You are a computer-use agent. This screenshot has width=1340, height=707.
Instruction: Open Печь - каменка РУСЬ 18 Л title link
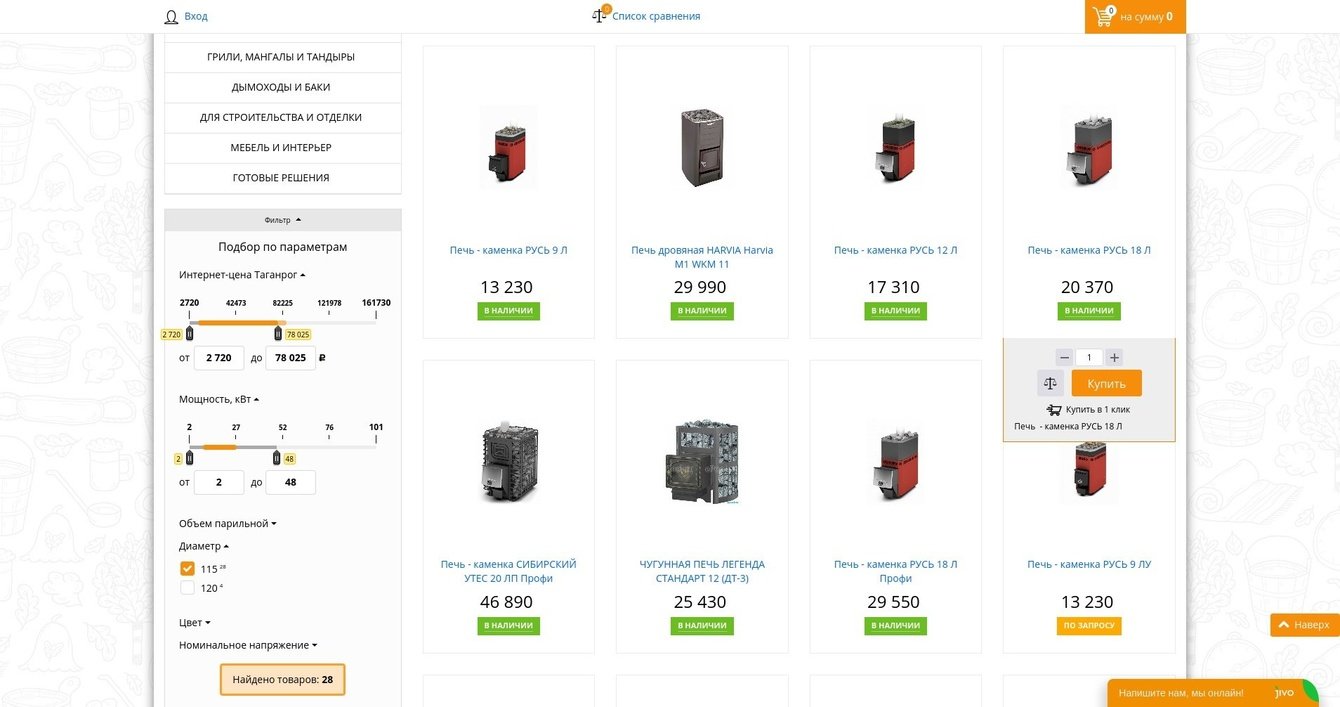click(x=1089, y=250)
